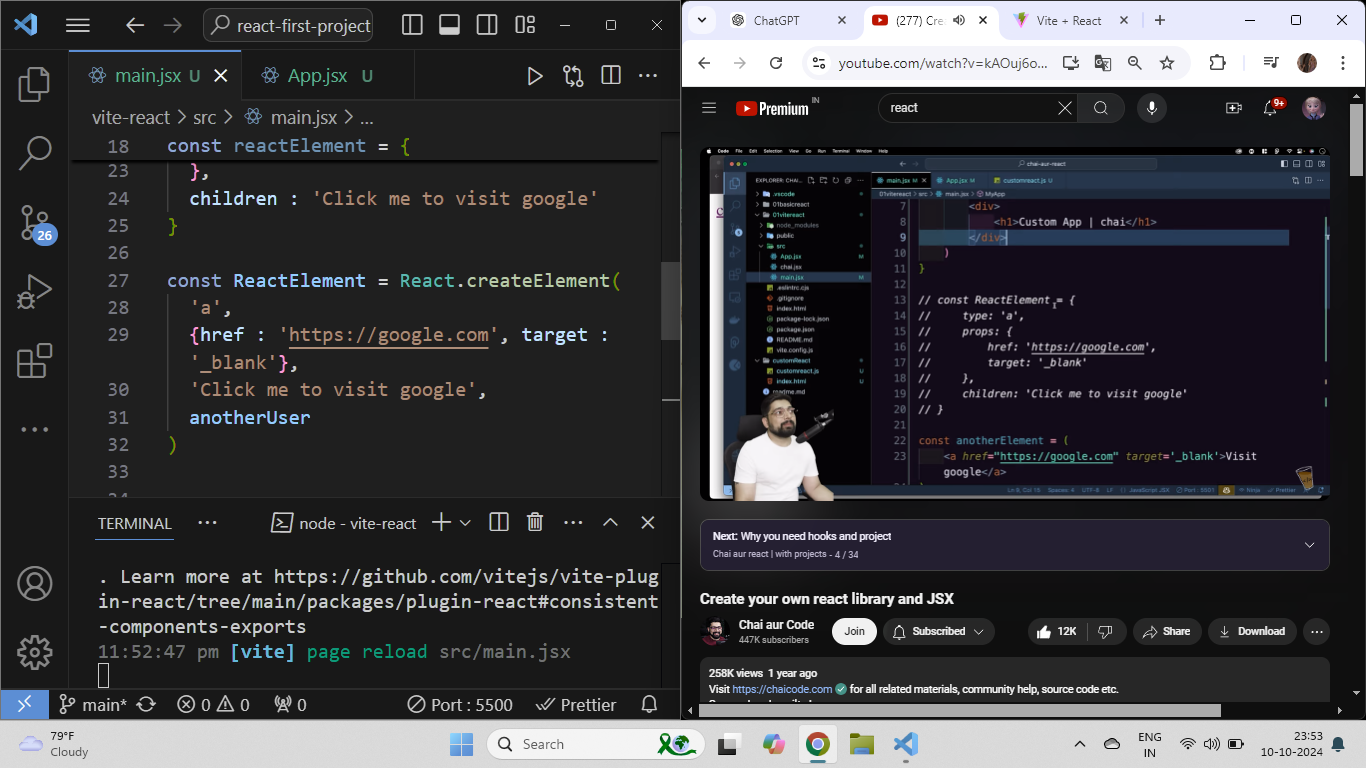Click the VS Code react-first-project command center
1366x768 pixels.
tap(288, 25)
